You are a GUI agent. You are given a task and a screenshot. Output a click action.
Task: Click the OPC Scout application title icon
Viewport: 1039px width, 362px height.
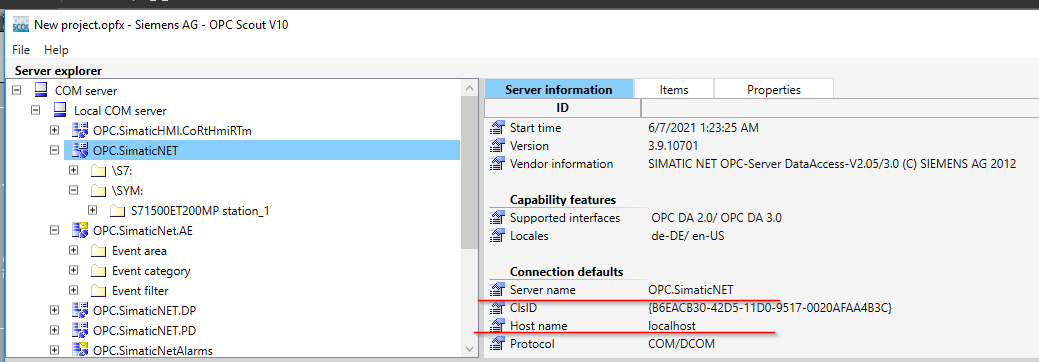point(21,25)
